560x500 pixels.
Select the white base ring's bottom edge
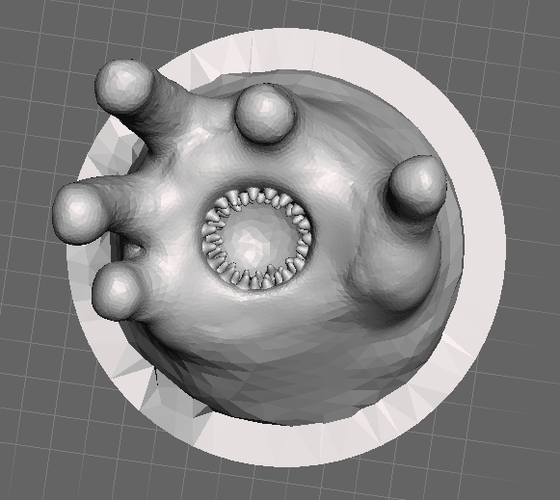[x=286, y=445]
